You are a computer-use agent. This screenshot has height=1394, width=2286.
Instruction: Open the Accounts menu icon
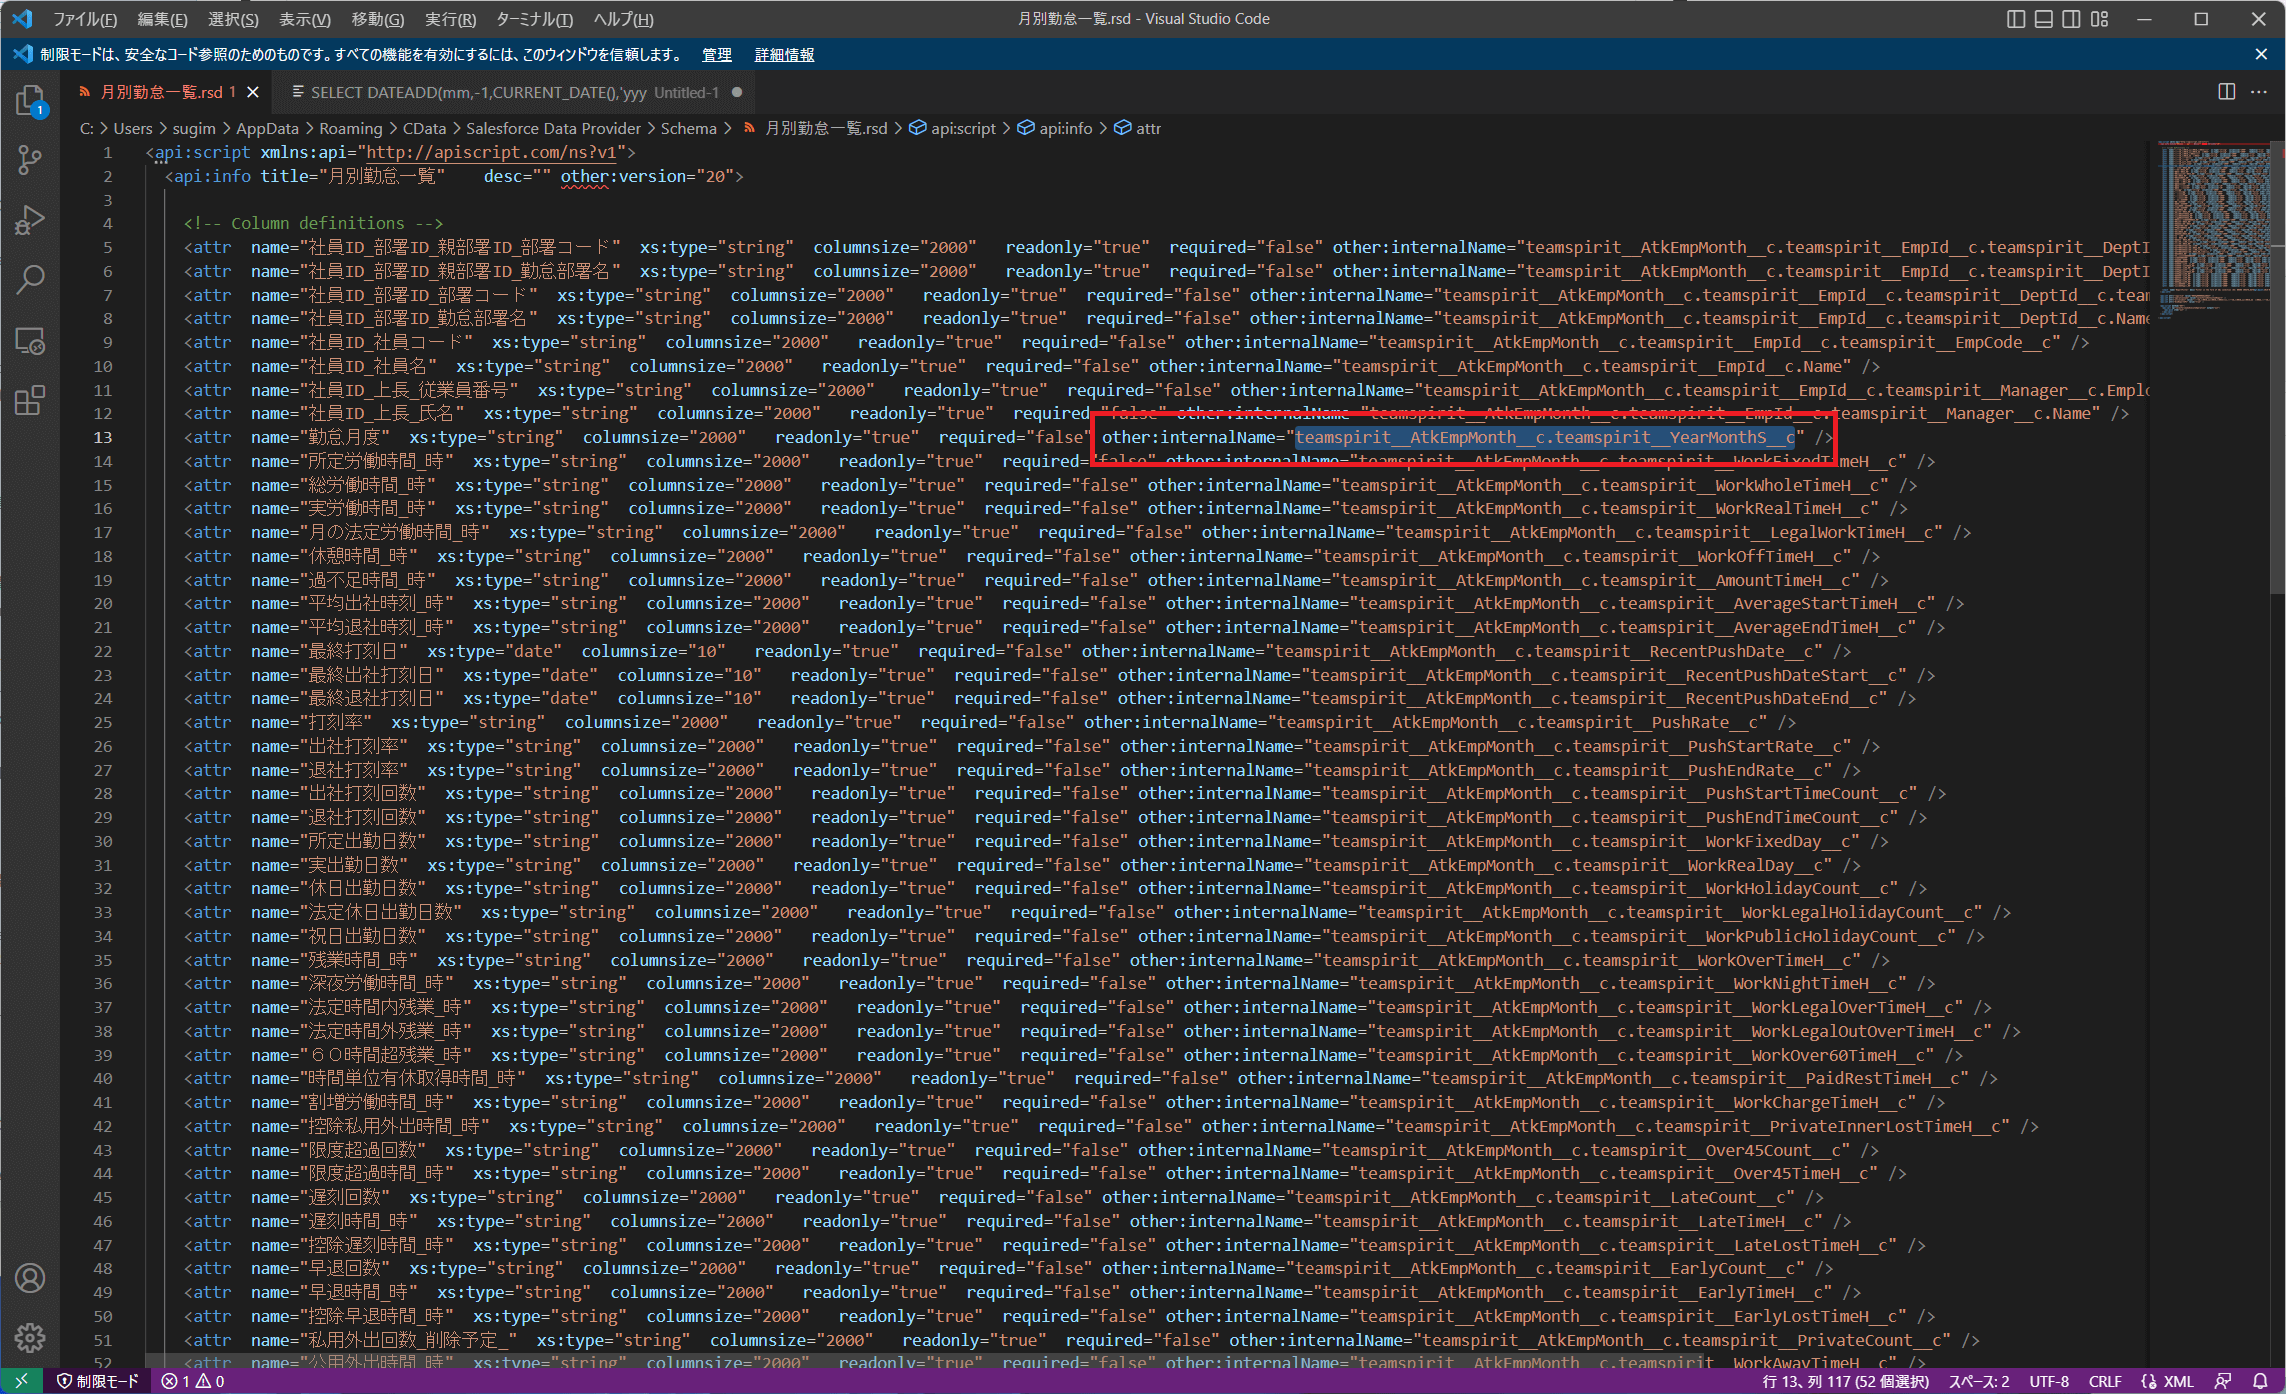tap(30, 1278)
